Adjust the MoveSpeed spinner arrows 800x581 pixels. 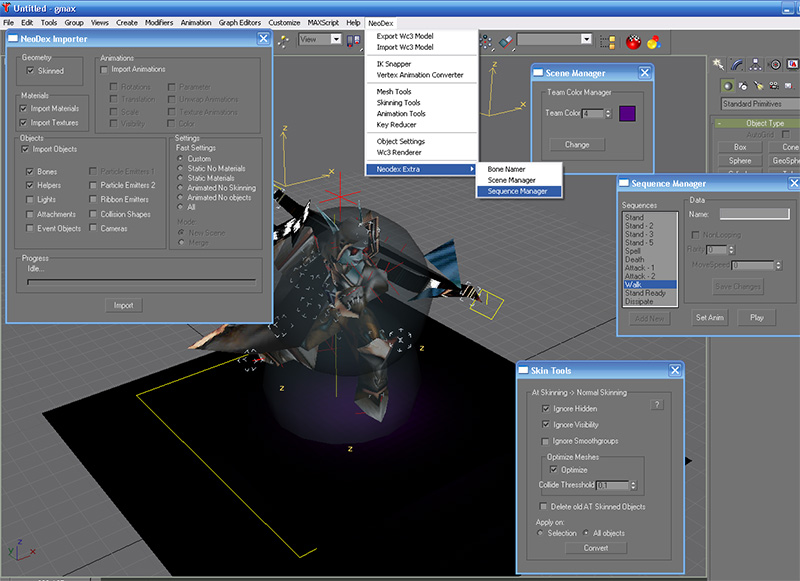pos(779,265)
